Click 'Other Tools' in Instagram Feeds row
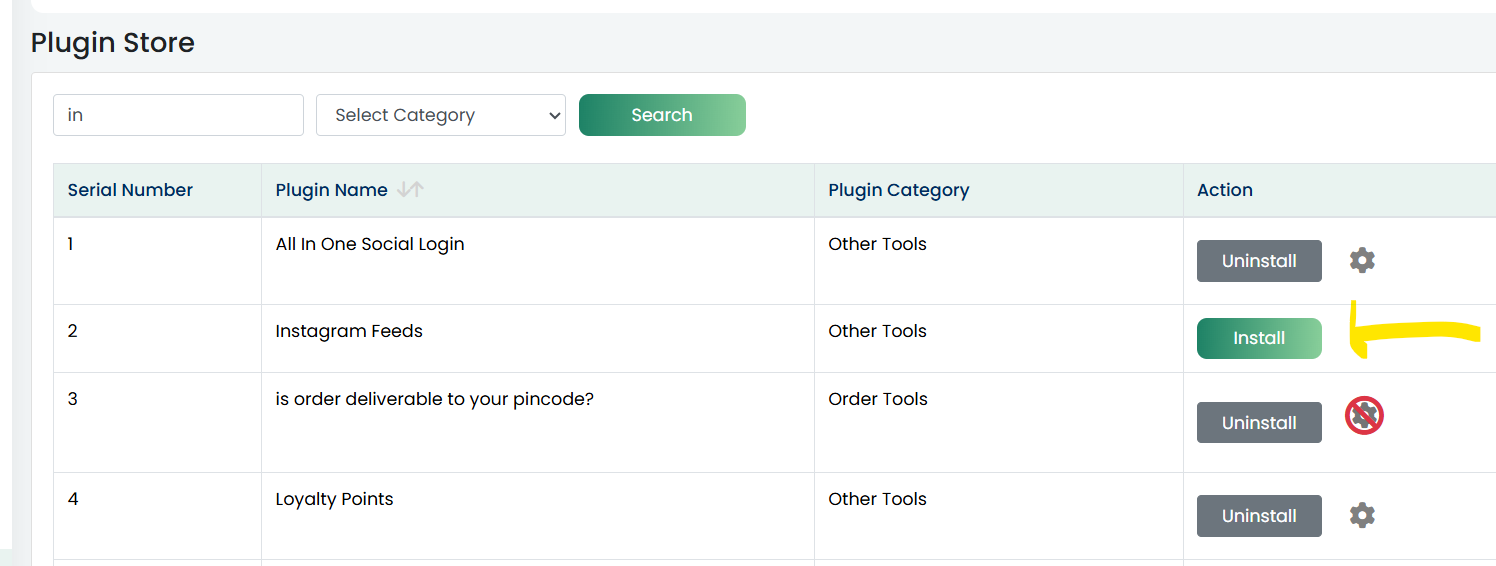The image size is (1496, 566). [x=877, y=331]
